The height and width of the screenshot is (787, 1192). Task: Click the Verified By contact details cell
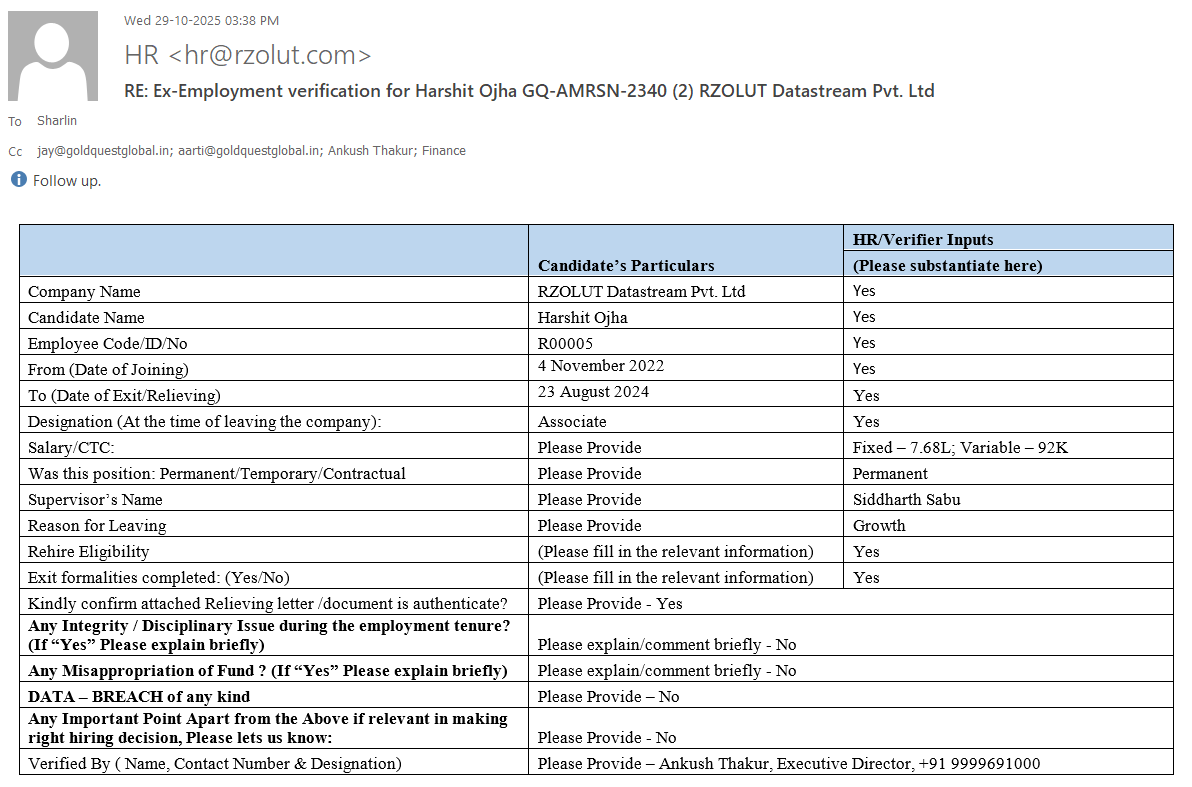click(788, 763)
